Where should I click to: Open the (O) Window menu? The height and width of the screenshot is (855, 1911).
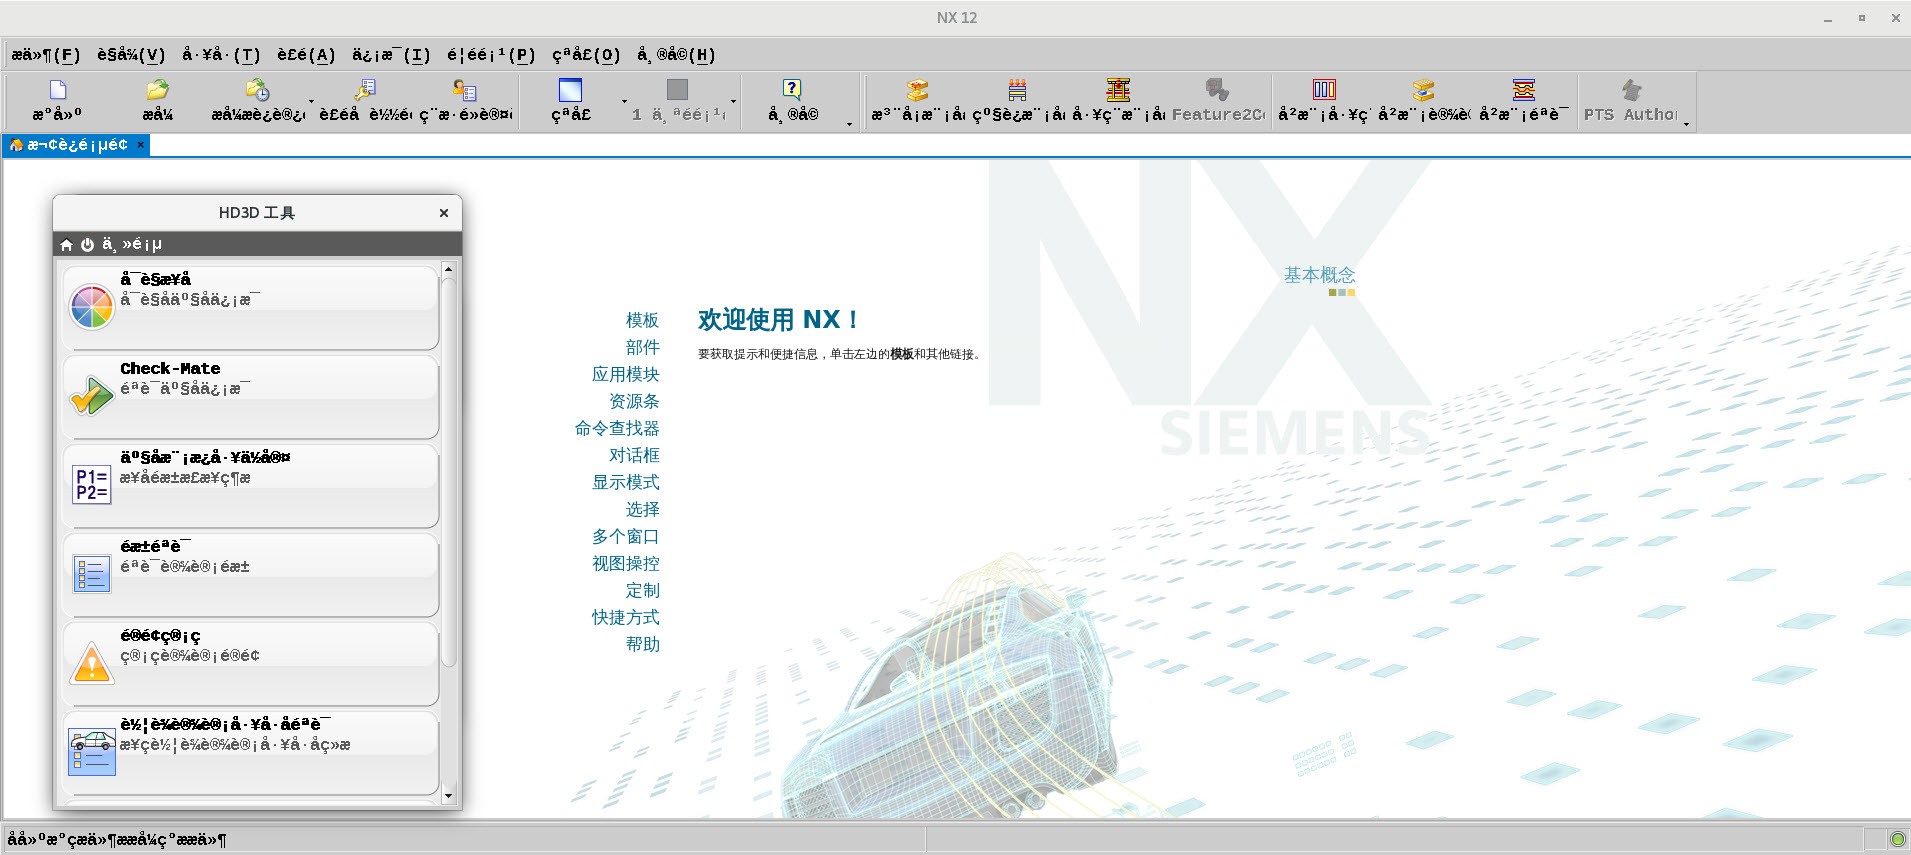pyautogui.click(x=587, y=55)
